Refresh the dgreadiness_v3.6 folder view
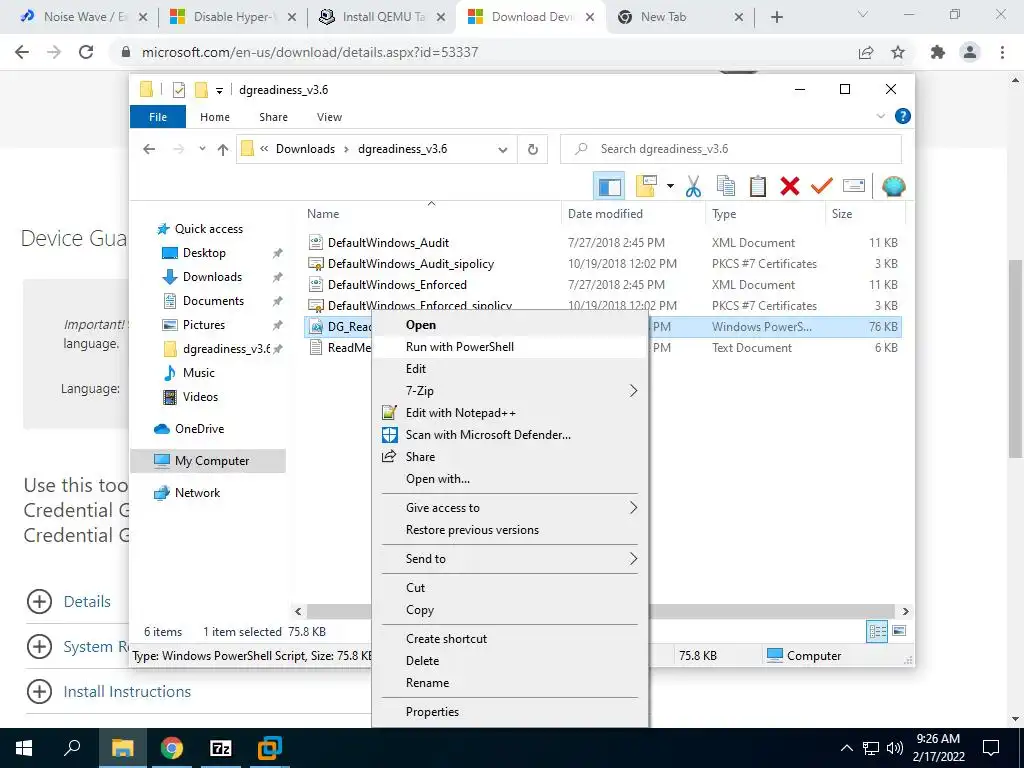The image size is (1024, 768). (533, 150)
